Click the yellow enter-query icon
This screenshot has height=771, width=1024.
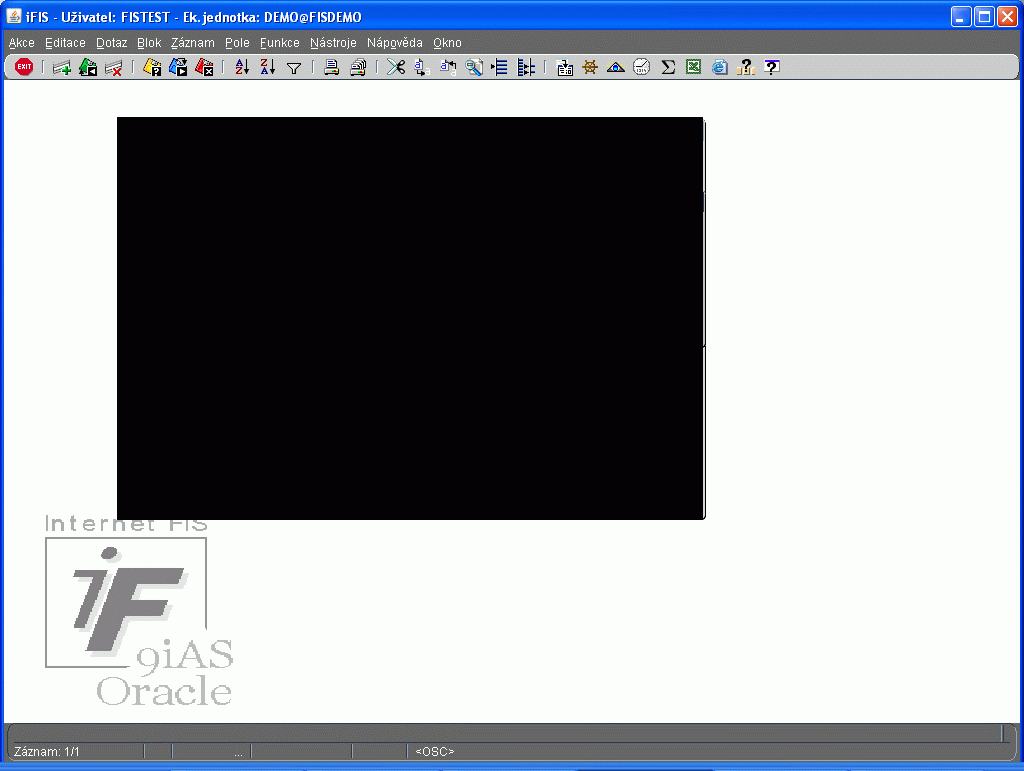click(152, 67)
